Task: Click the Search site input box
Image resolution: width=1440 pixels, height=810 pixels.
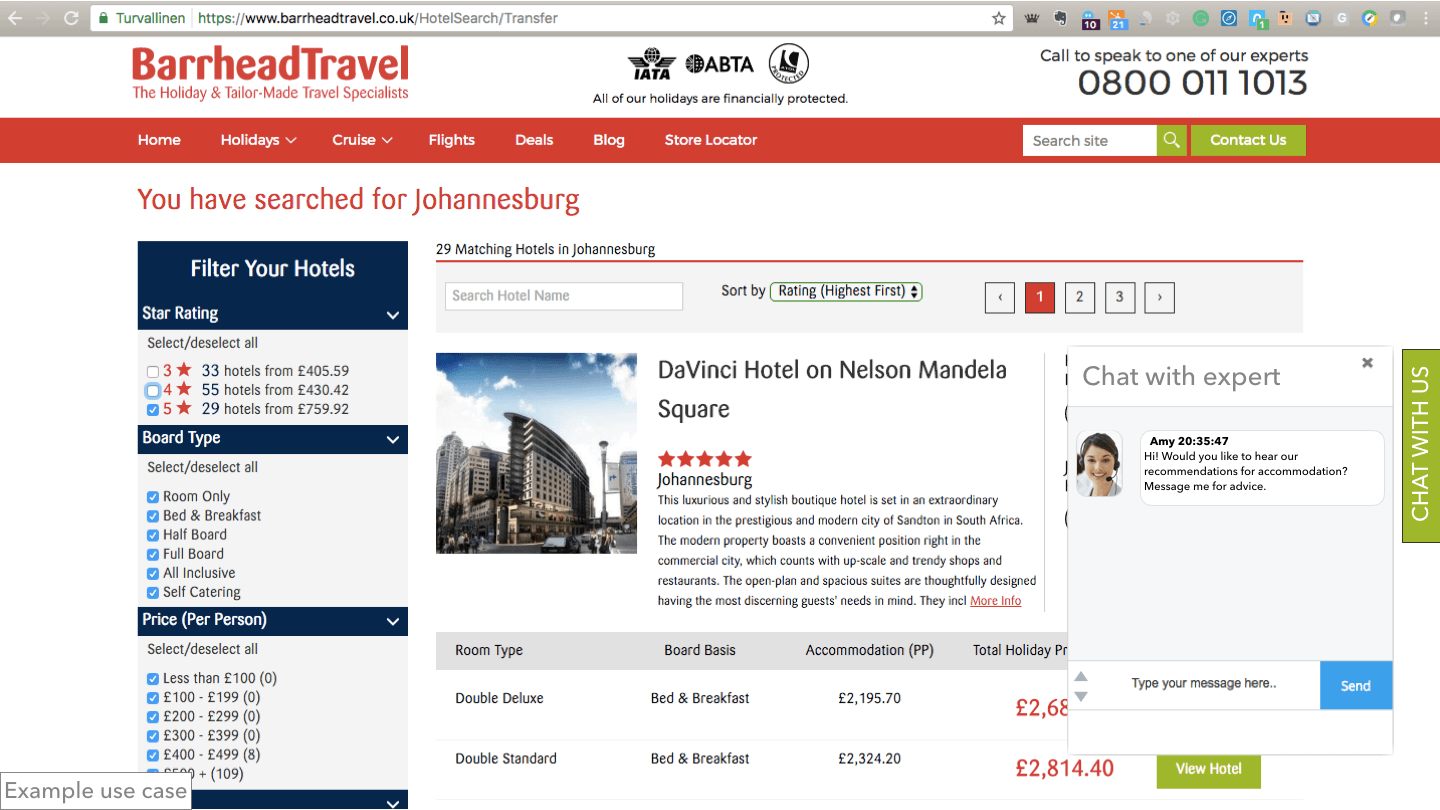Action: 1090,140
